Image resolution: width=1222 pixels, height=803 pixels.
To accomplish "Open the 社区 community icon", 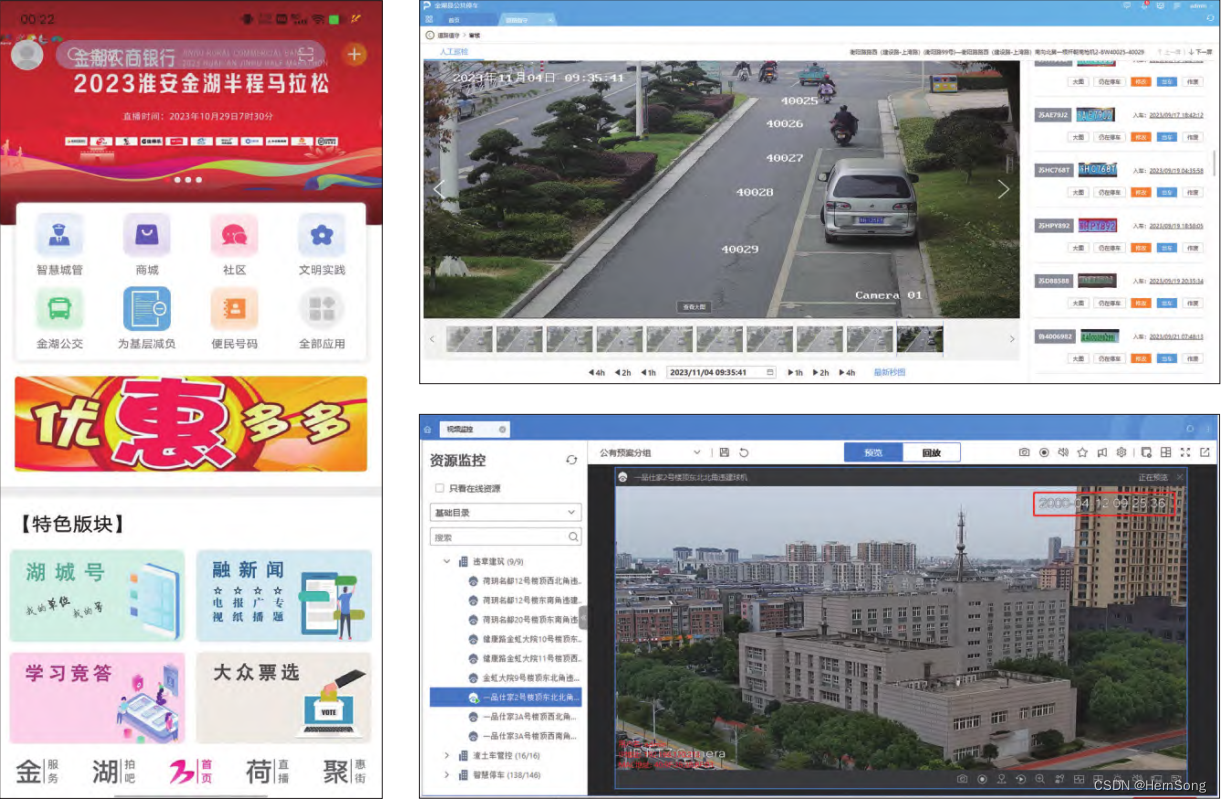I will [x=234, y=236].
